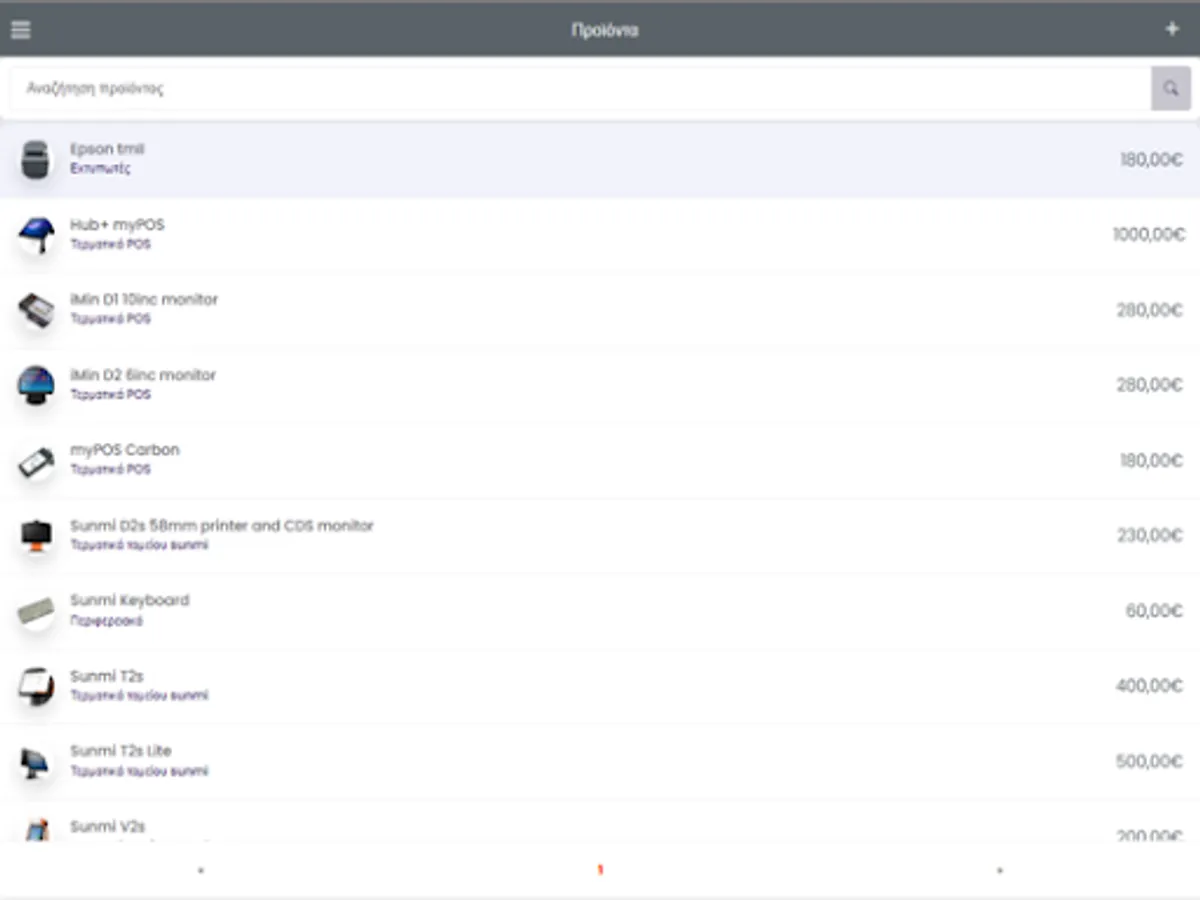Screen dimensions: 1200x900
Task: Open the Sunmi T2s product thumbnail
Action: point(36,686)
